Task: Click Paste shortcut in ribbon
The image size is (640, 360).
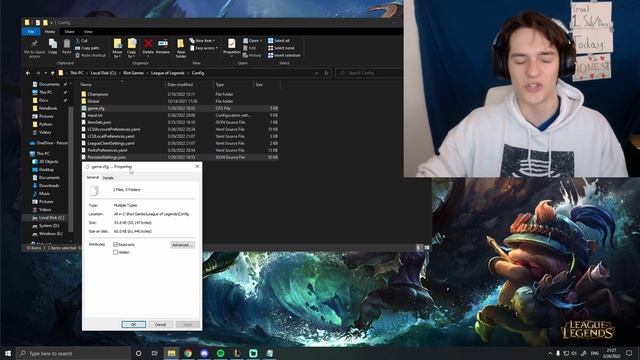Action: click(90, 55)
